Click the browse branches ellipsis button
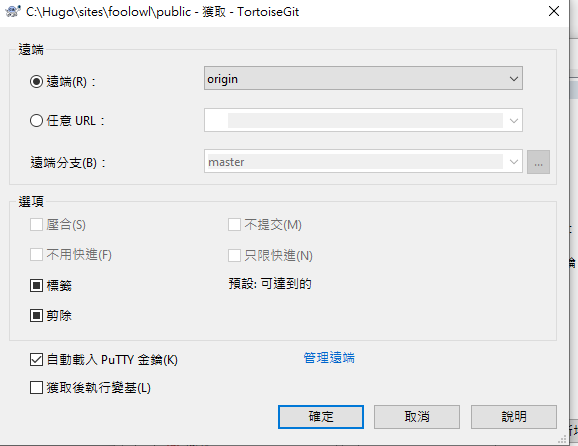 point(538,162)
